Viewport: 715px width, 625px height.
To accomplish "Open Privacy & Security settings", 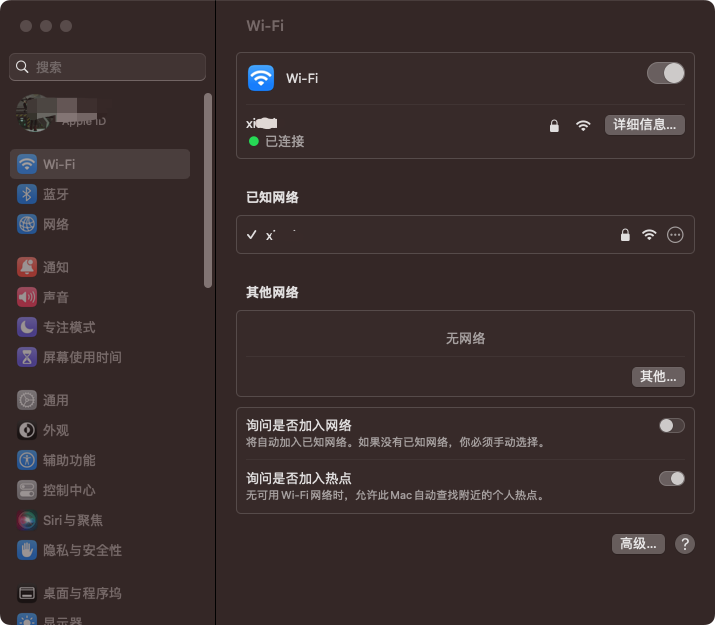I will click(x=82, y=550).
